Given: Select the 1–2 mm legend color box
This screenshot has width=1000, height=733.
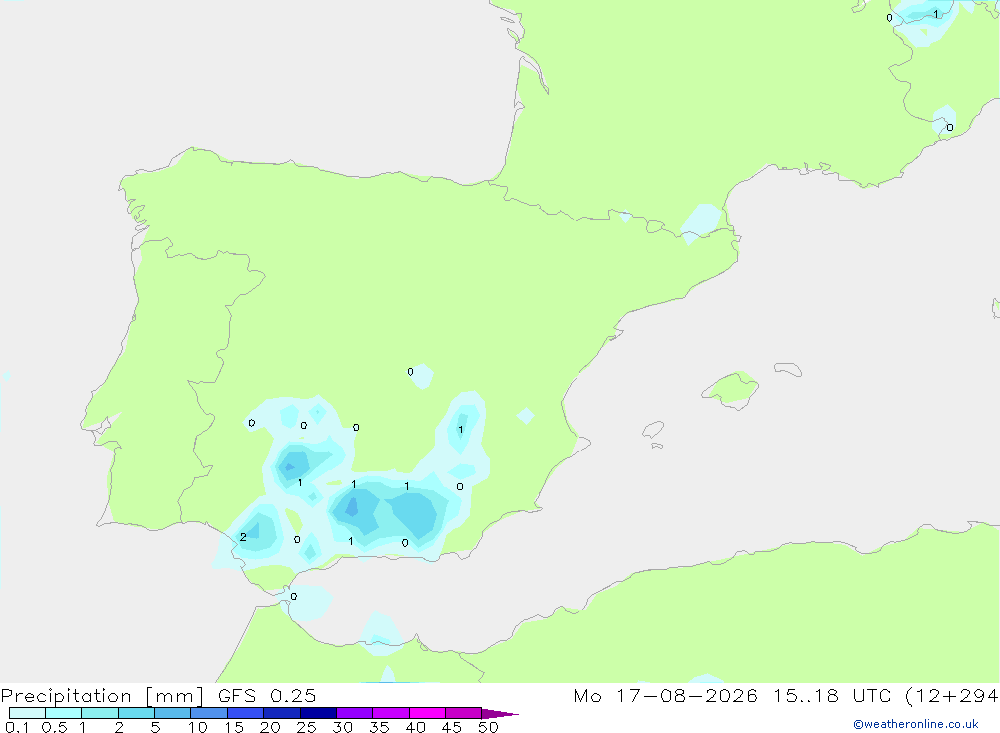Looking at the screenshot, I should click(100, 713).
